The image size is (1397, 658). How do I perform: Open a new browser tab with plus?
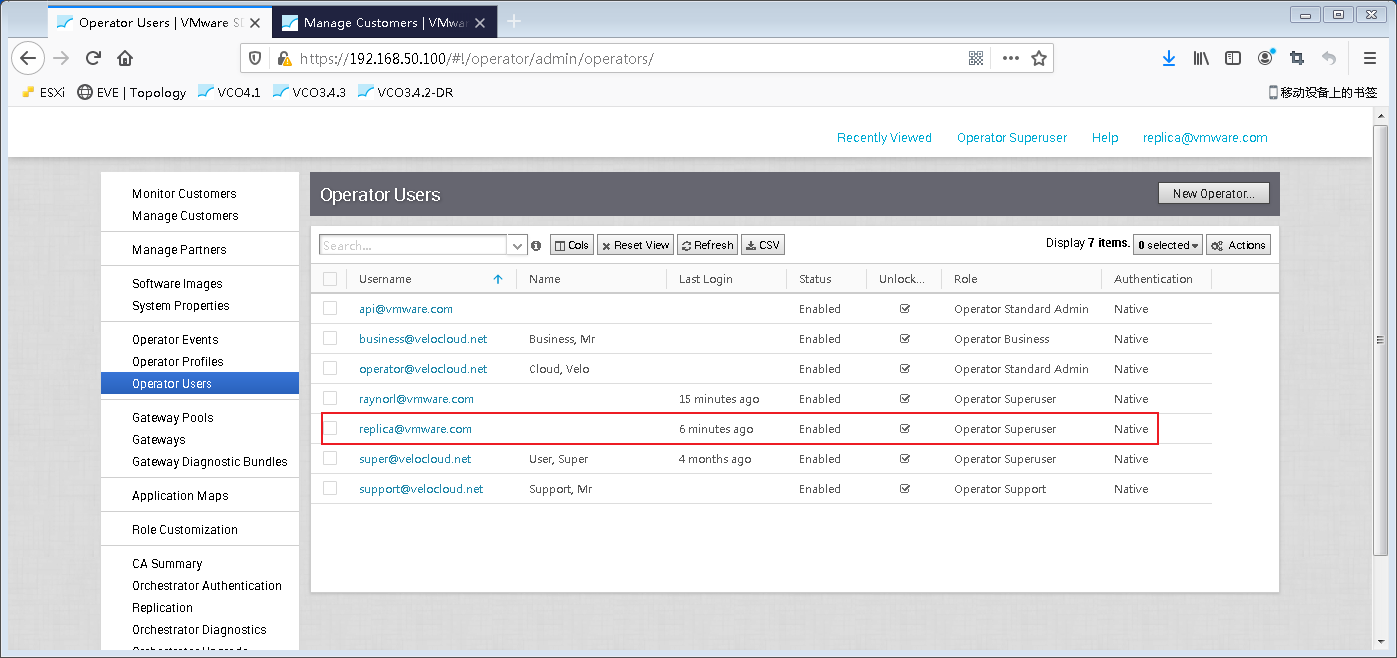pos(514,21)
